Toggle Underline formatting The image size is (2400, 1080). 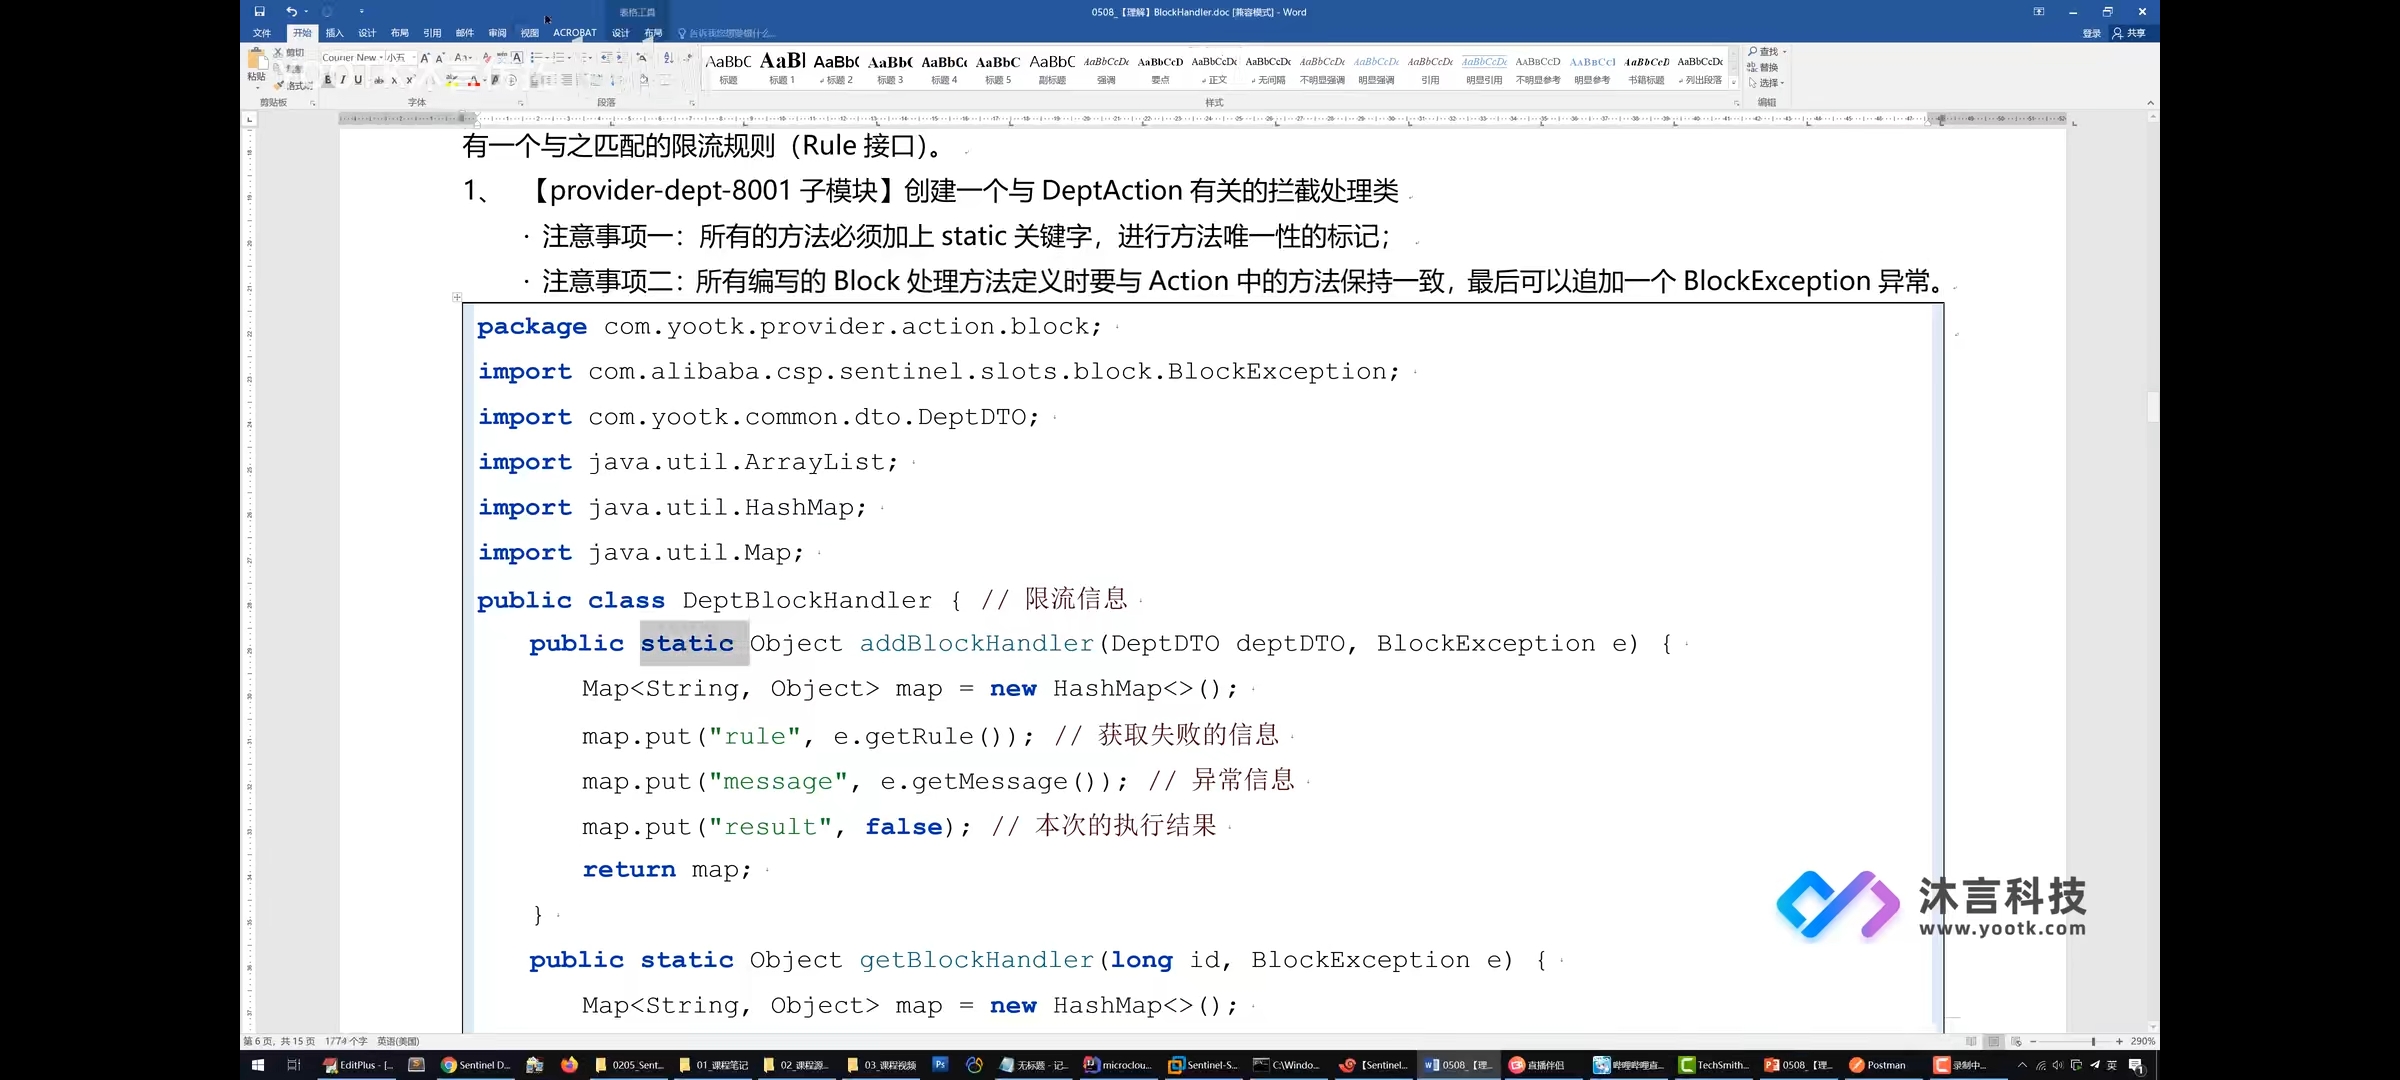(358, 80)
